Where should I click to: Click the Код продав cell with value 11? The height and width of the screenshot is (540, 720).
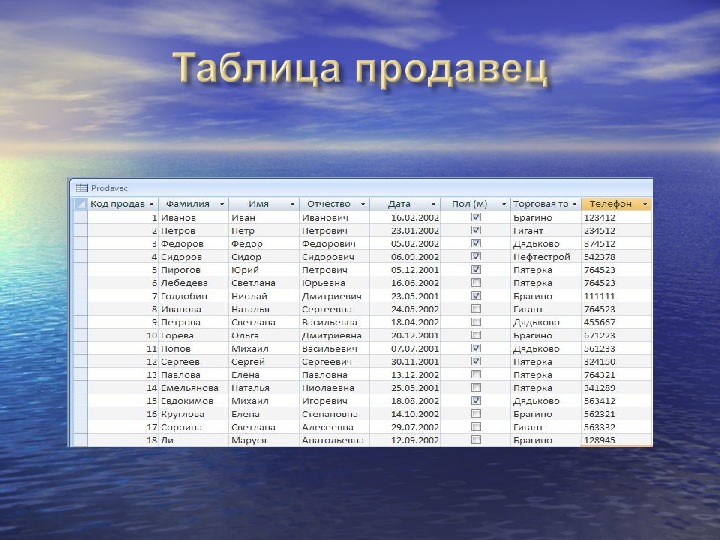pos(123,348)
